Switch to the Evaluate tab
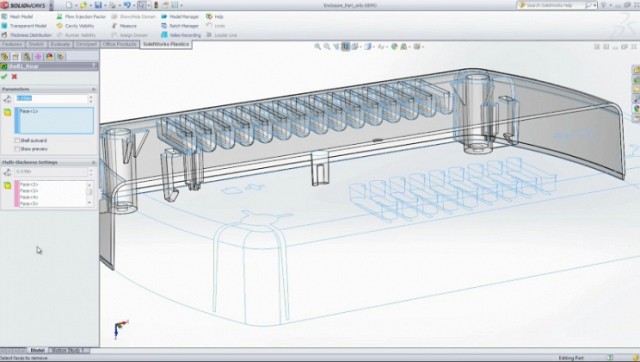Screen dimensions: 640x362 coord(60,44)
